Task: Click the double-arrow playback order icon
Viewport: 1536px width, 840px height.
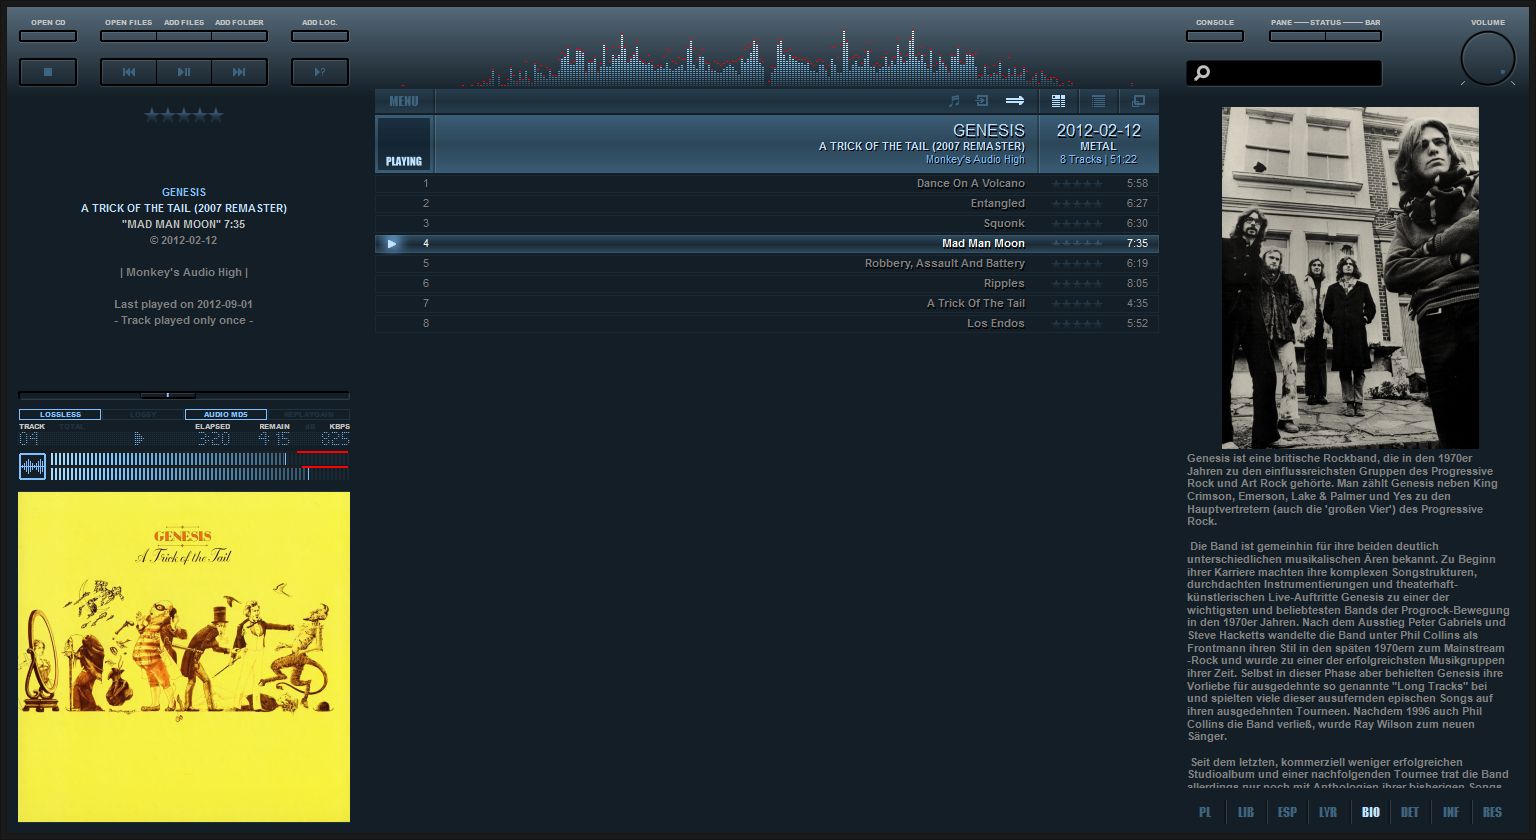Action: pyautogui.click(x=1015, y=101)
